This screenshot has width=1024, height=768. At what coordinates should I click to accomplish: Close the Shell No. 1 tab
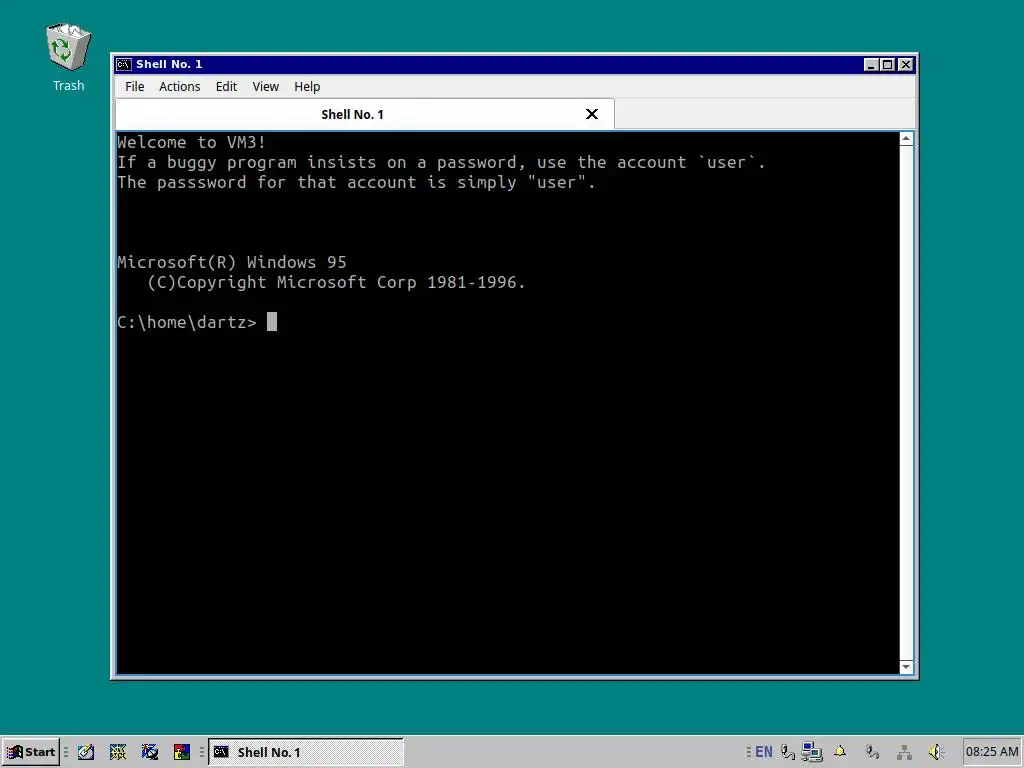pyautogui.click(x=592, y=114)
